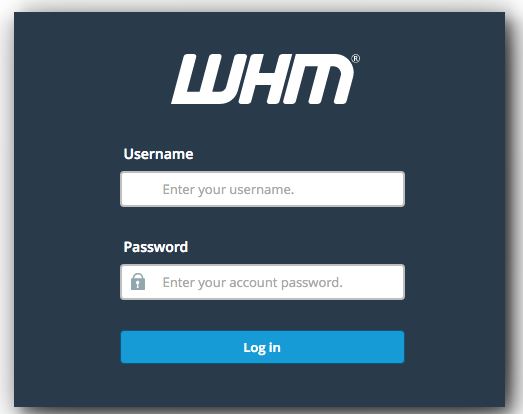Click the padlock icon in password field
The height and width of the screenshot is (414, 523).
point(138,282)
